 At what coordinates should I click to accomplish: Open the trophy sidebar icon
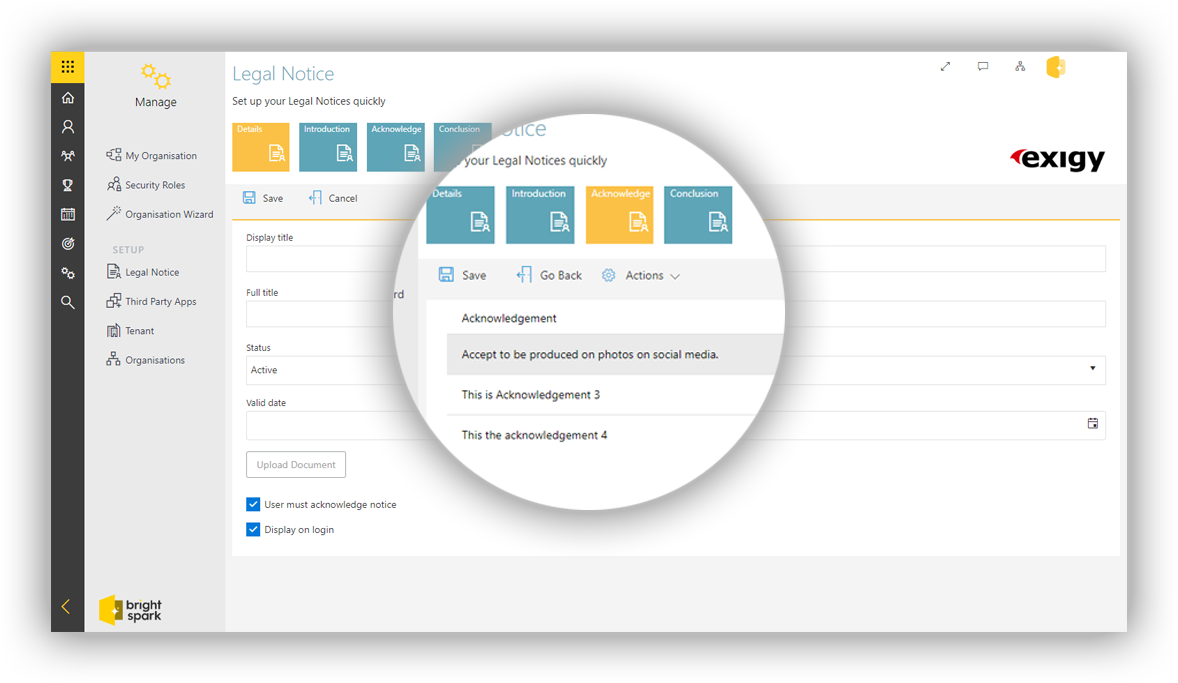click(x=68, y=185)
